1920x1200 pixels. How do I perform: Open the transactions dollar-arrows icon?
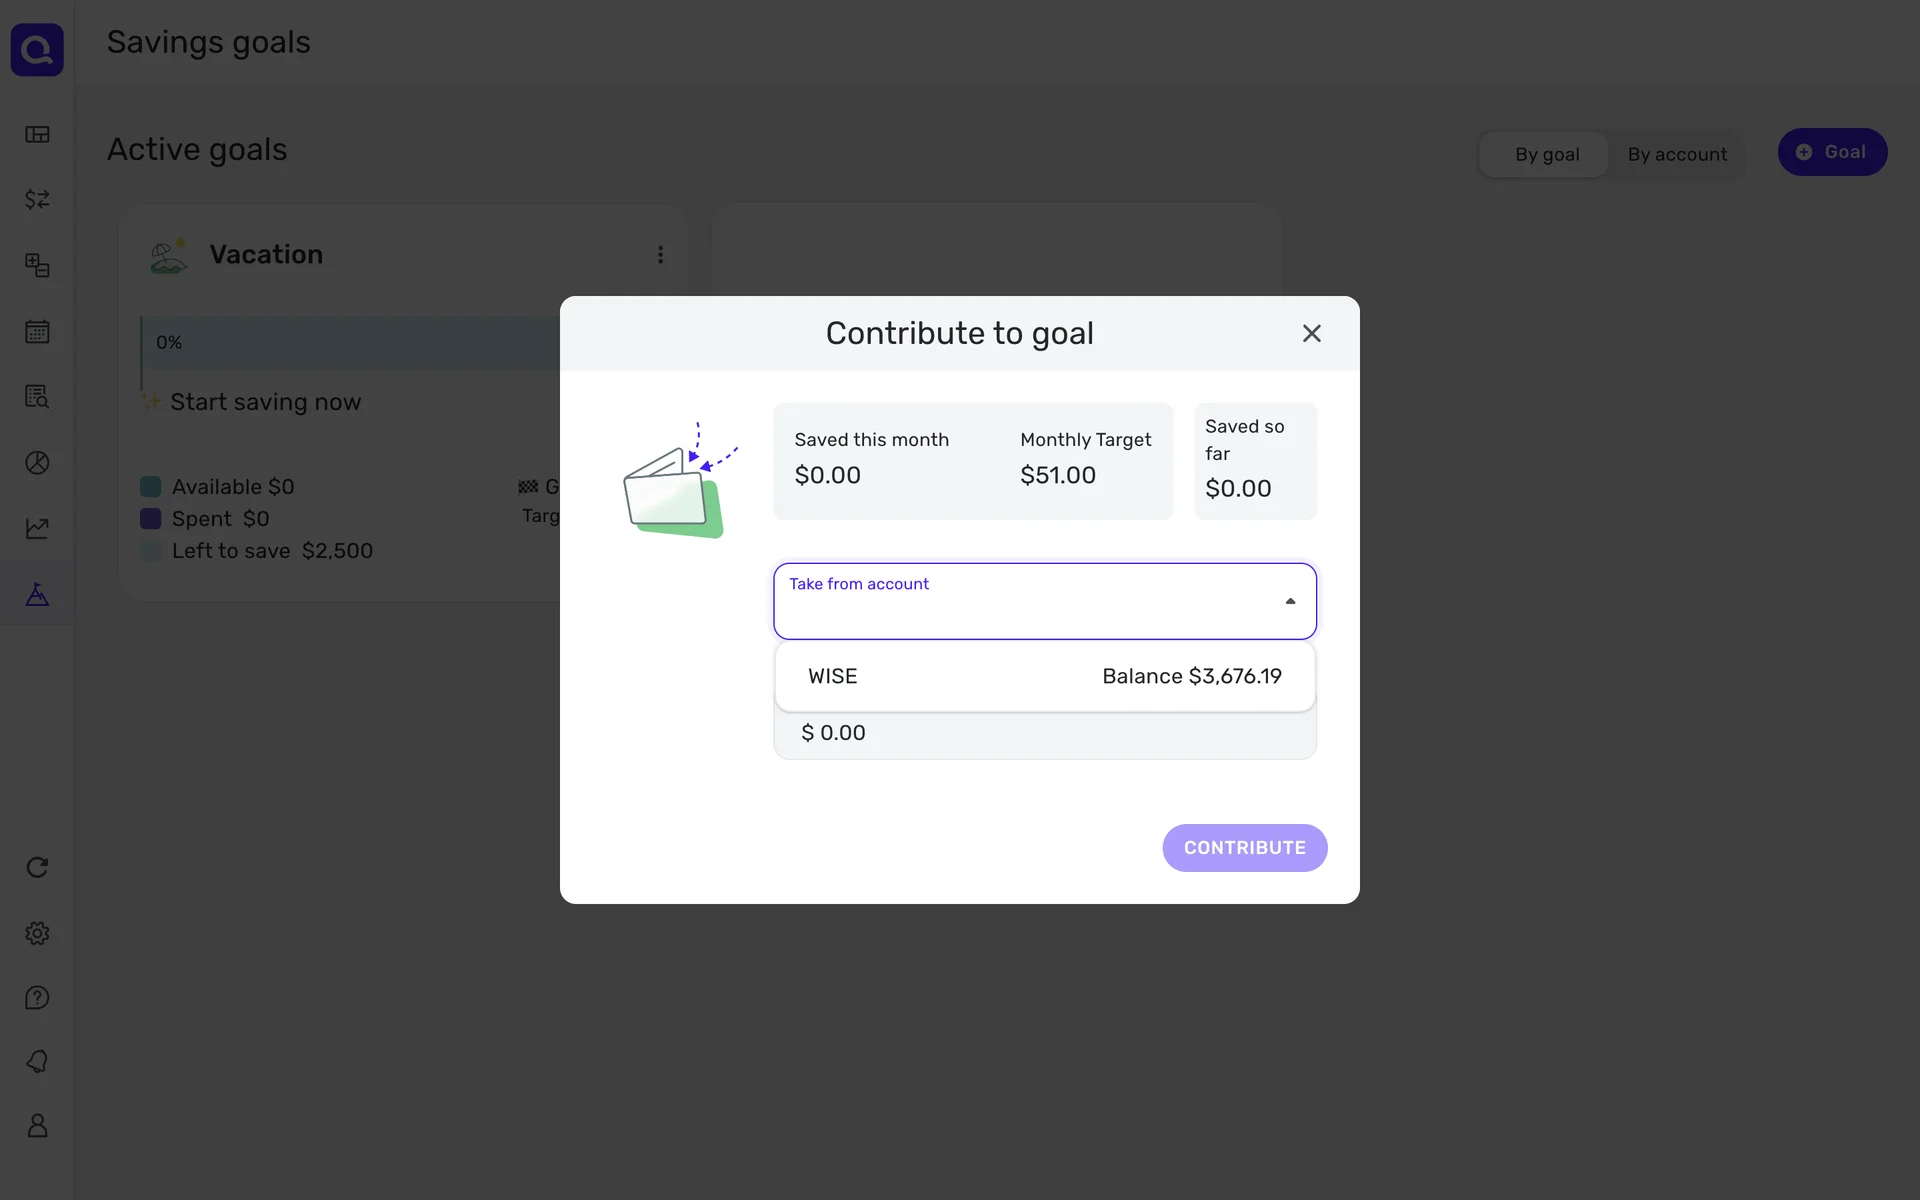pos(37,200)
